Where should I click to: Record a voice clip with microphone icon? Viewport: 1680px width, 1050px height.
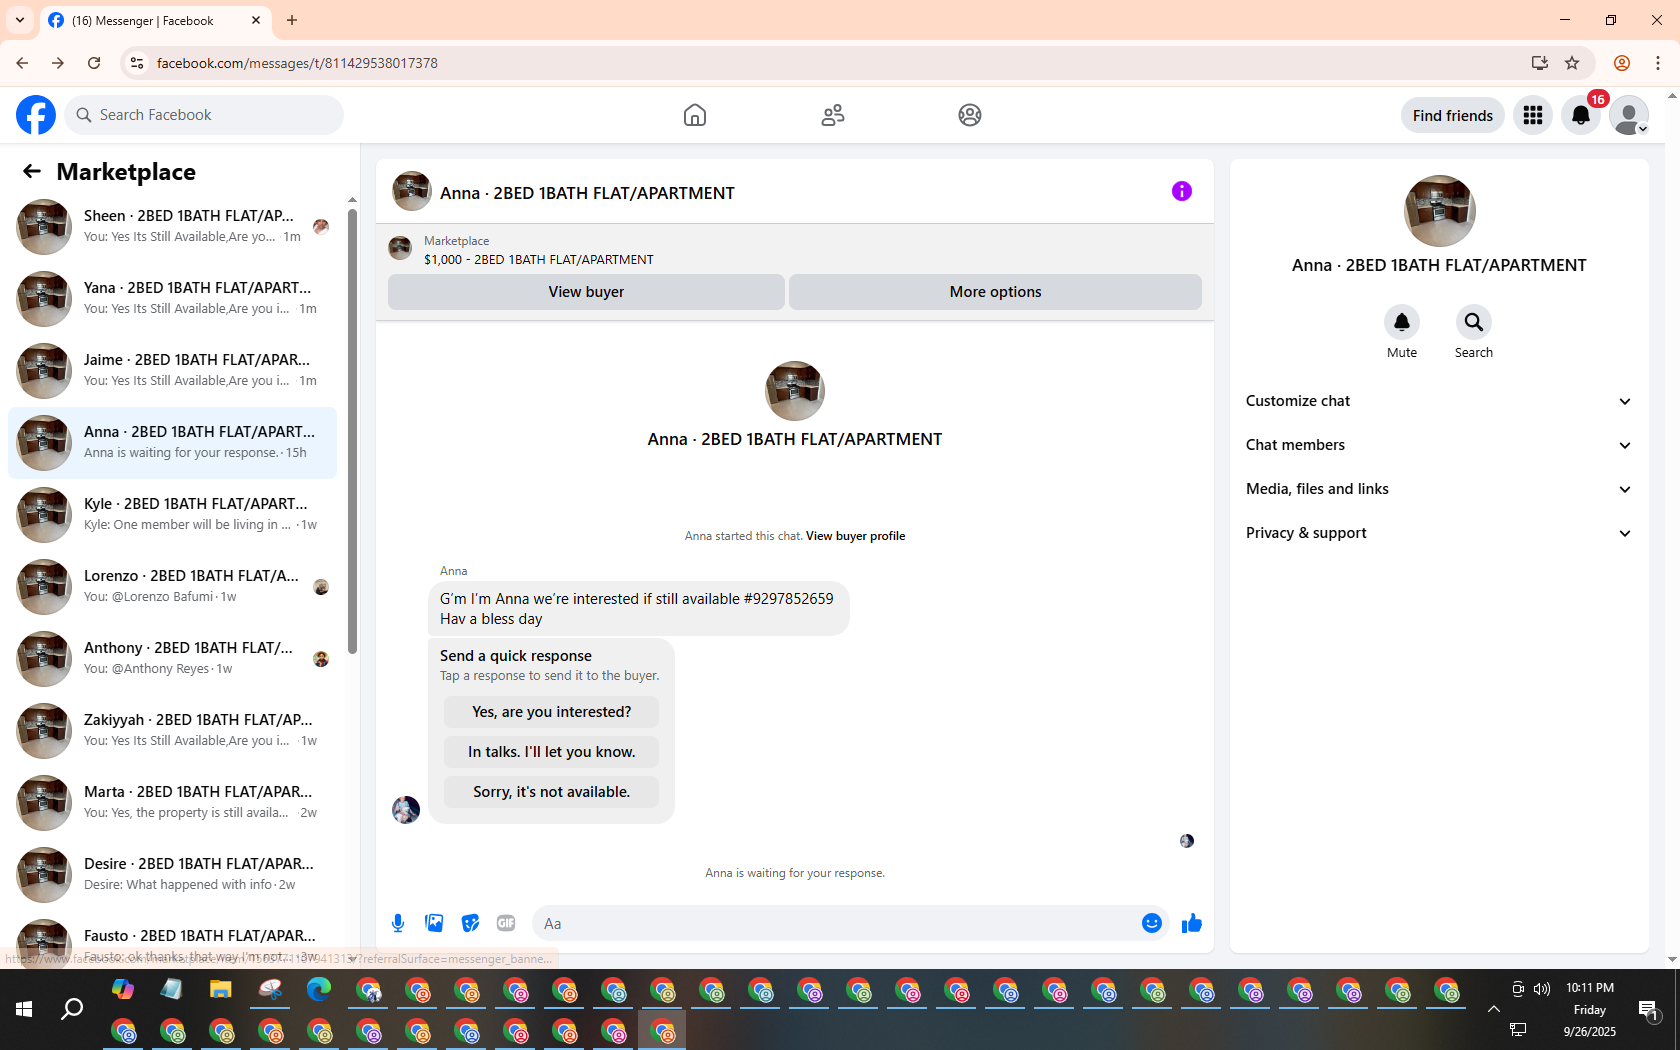(x=398, y=923)
